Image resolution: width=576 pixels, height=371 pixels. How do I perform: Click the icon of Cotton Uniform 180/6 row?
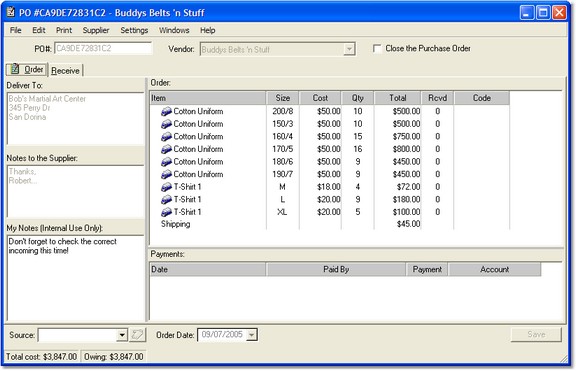pos(166,162)
